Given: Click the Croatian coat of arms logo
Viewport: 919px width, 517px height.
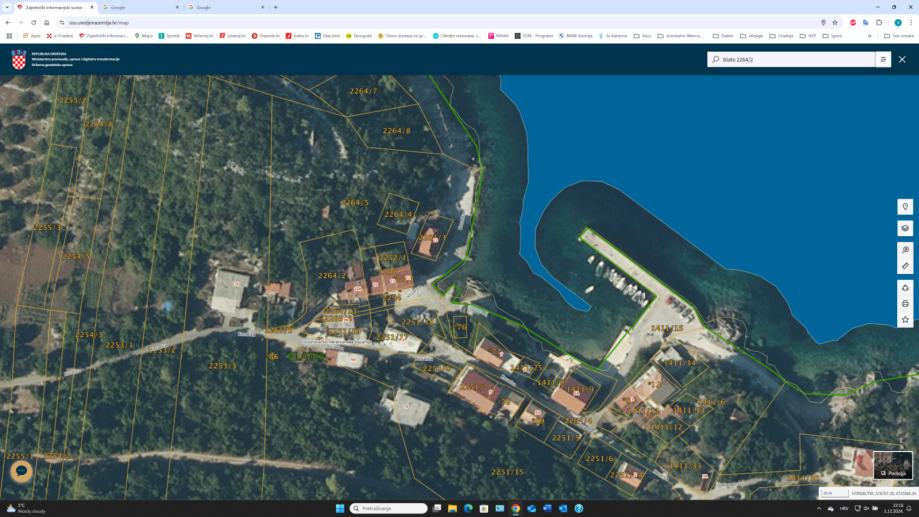Looking at the screenshot, I should 19,60.
